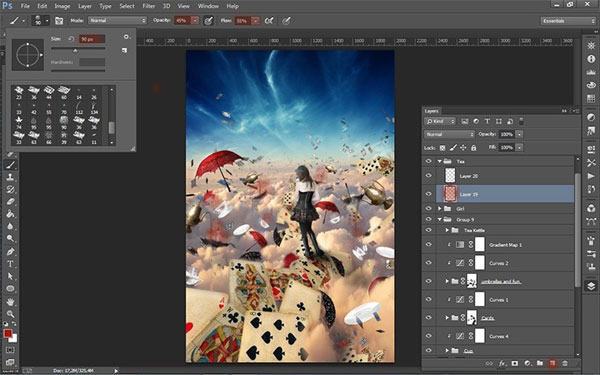Toggle visibility of Girl group
Viewport: 600px width, 375px height.
point(429,209)
